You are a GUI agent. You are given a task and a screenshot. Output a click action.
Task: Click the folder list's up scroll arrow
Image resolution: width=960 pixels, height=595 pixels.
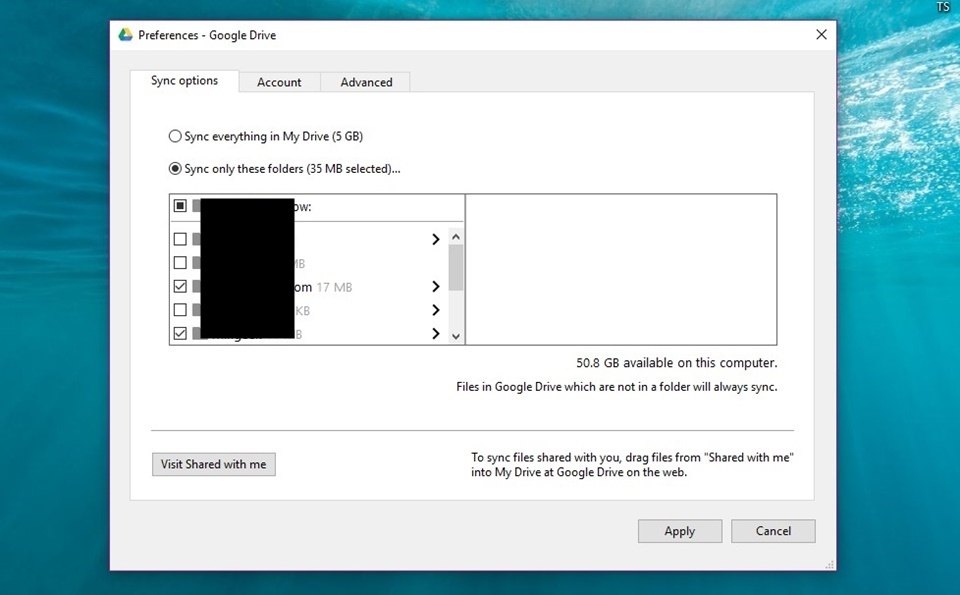[x=456, y=237]
